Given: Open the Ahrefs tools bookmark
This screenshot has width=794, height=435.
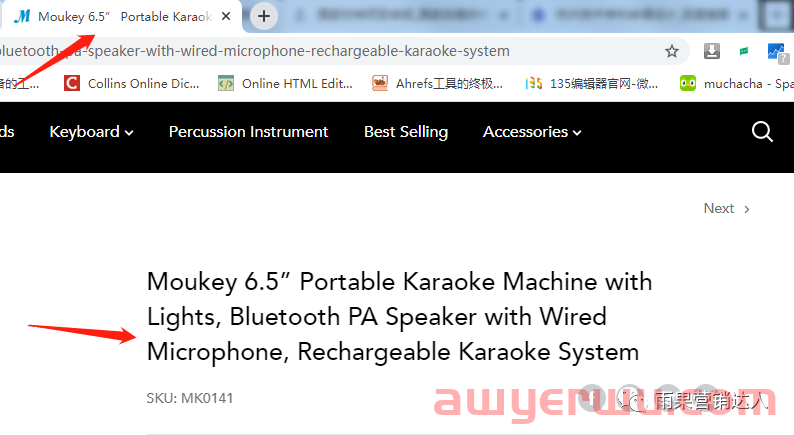Looking at the screenshot, I should (438, 84).
